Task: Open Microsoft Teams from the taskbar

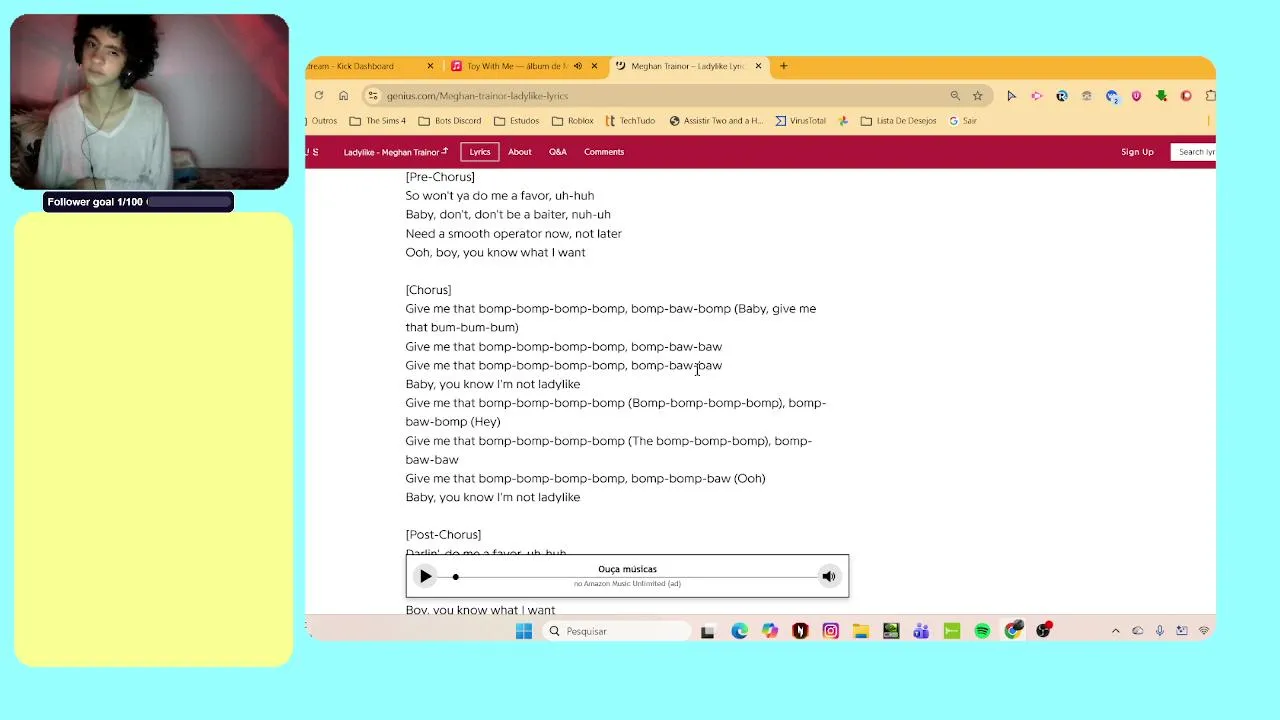Action: click(921, 631)
